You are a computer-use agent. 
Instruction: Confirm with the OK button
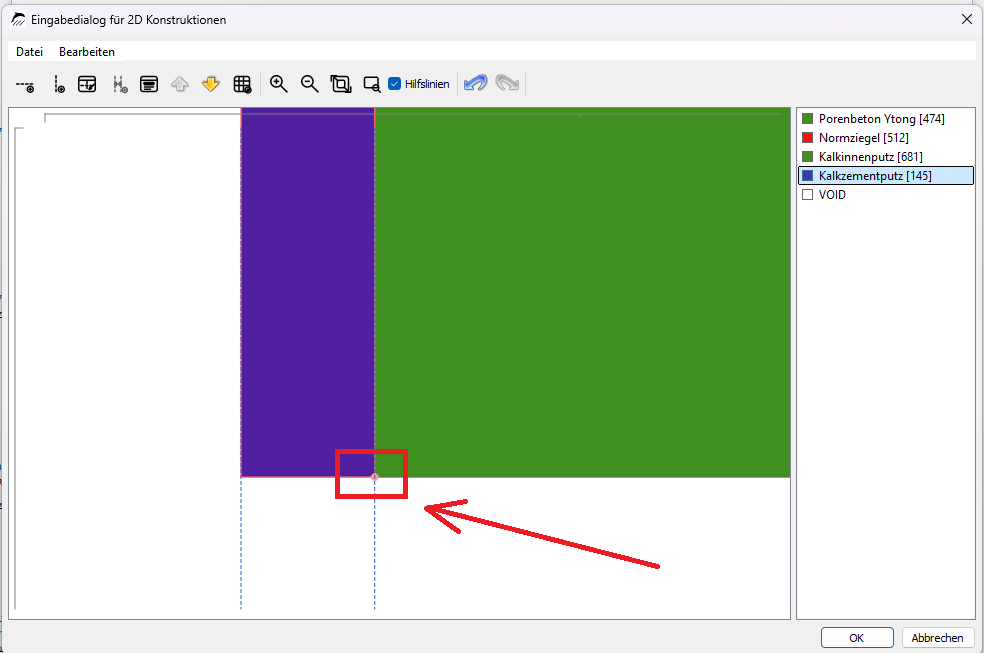pyautogui.click(x=857, y=638)
